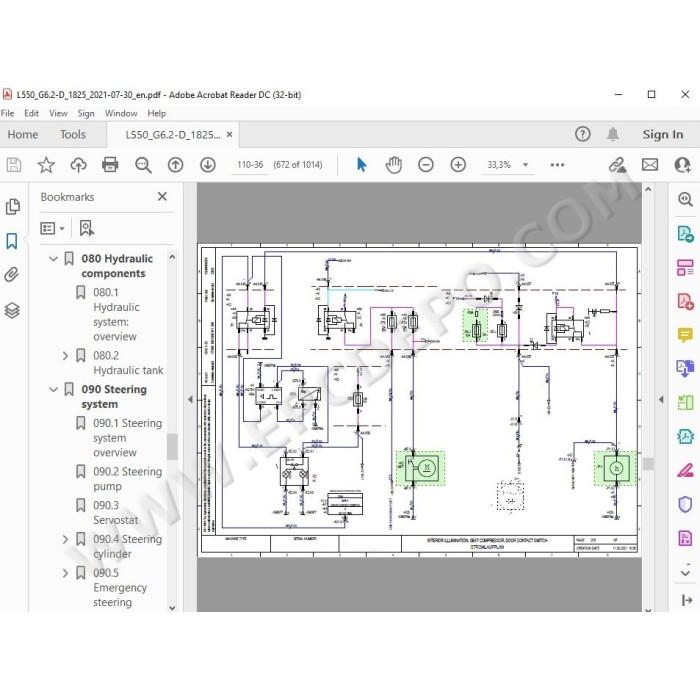This screenshot has height=700, width=700.
Task: Open the Sign menu
Action: tap(86, 113)
